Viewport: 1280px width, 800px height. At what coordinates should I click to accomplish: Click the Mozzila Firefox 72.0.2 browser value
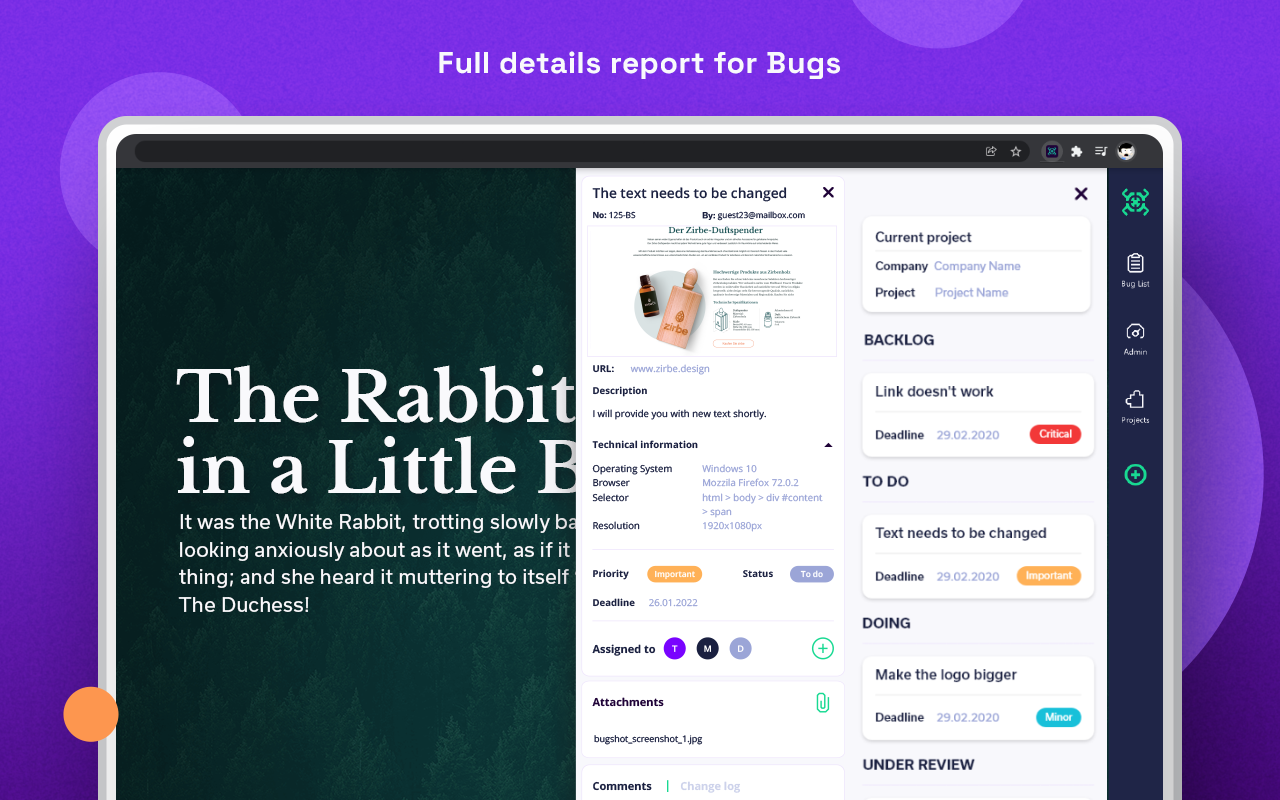pyautogui.click(x=750, y=483)
